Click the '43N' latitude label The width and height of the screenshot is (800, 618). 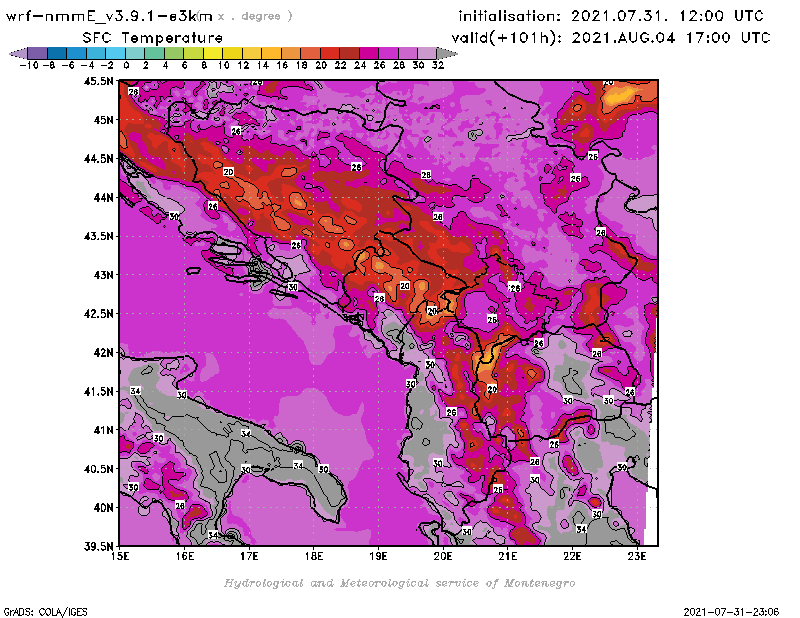(103, 275)
